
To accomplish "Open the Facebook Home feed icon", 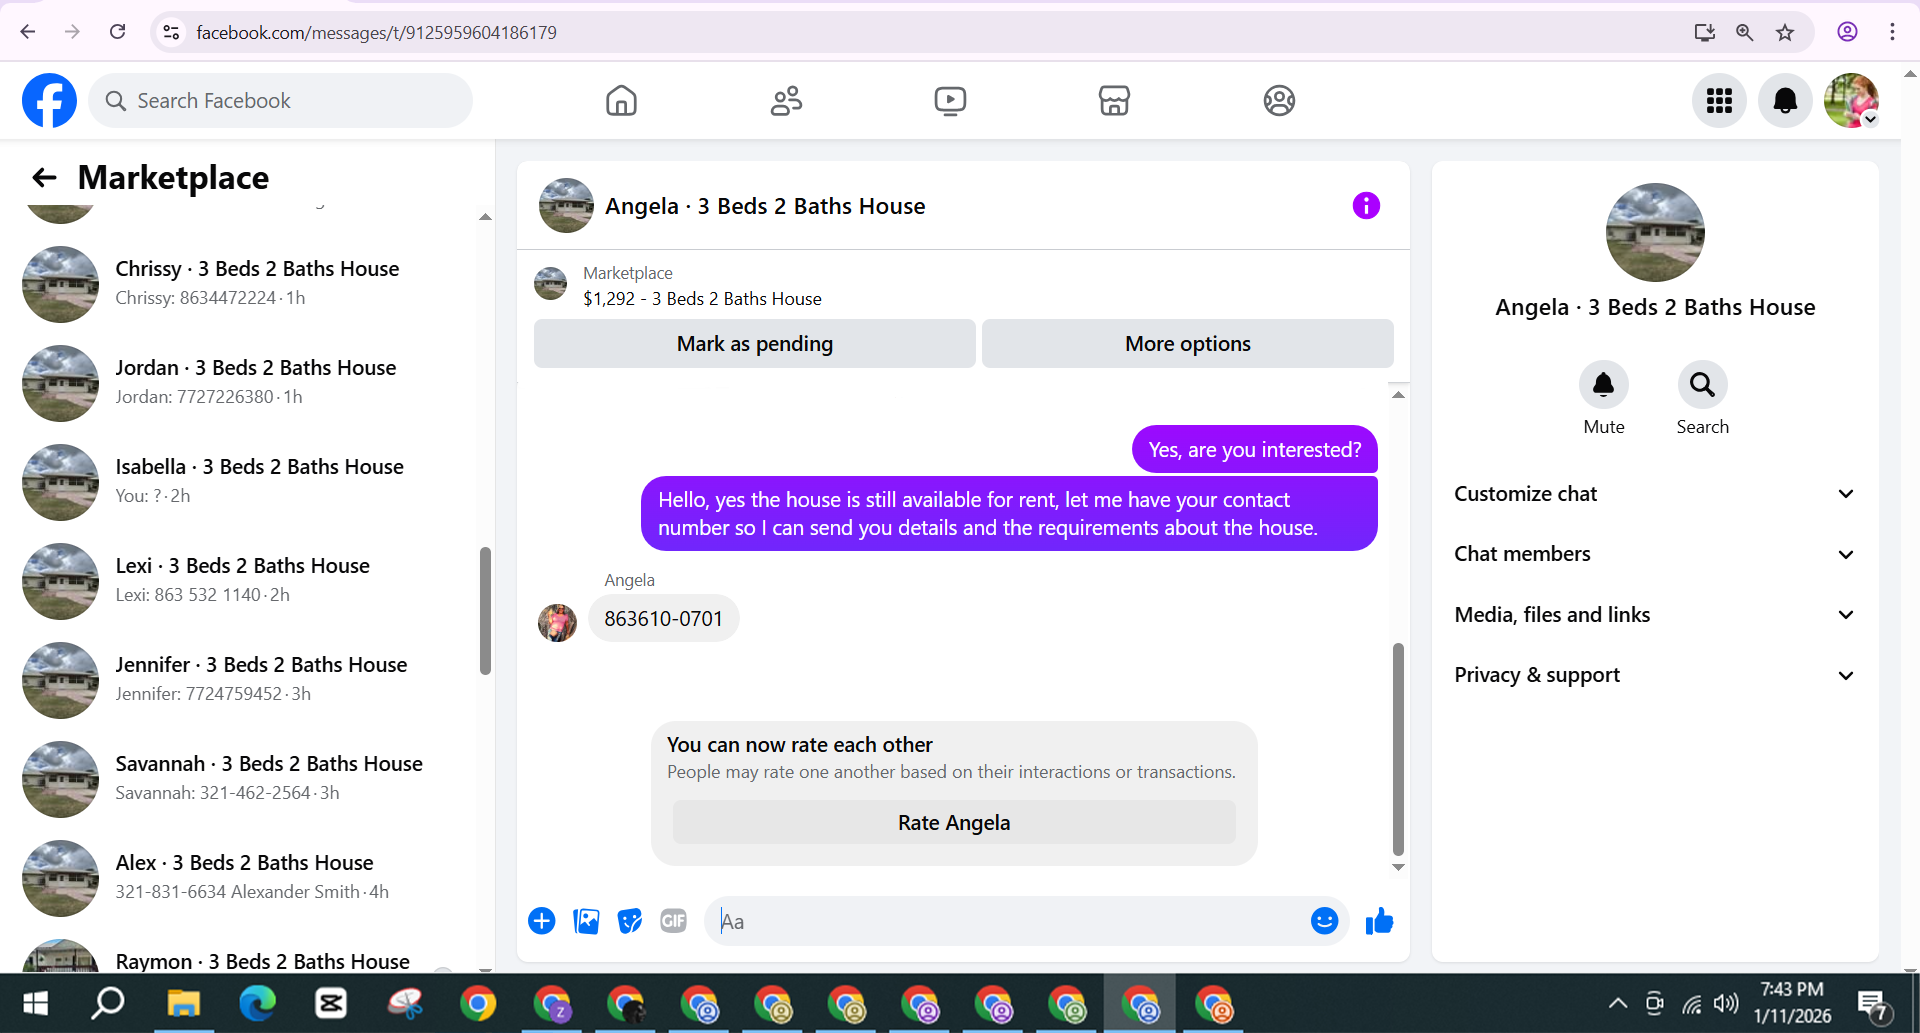I will click(x=621, y=100).
